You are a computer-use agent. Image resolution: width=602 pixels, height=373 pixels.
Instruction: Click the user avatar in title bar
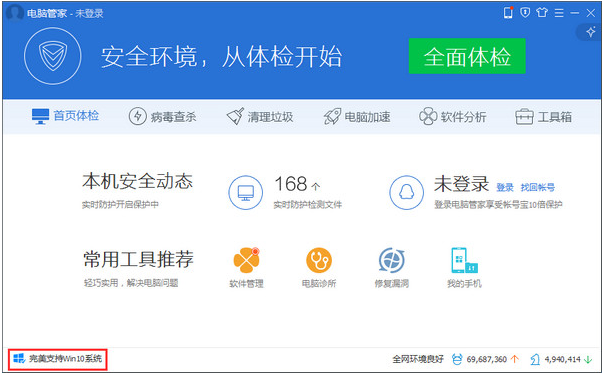(x=15, y=13)
